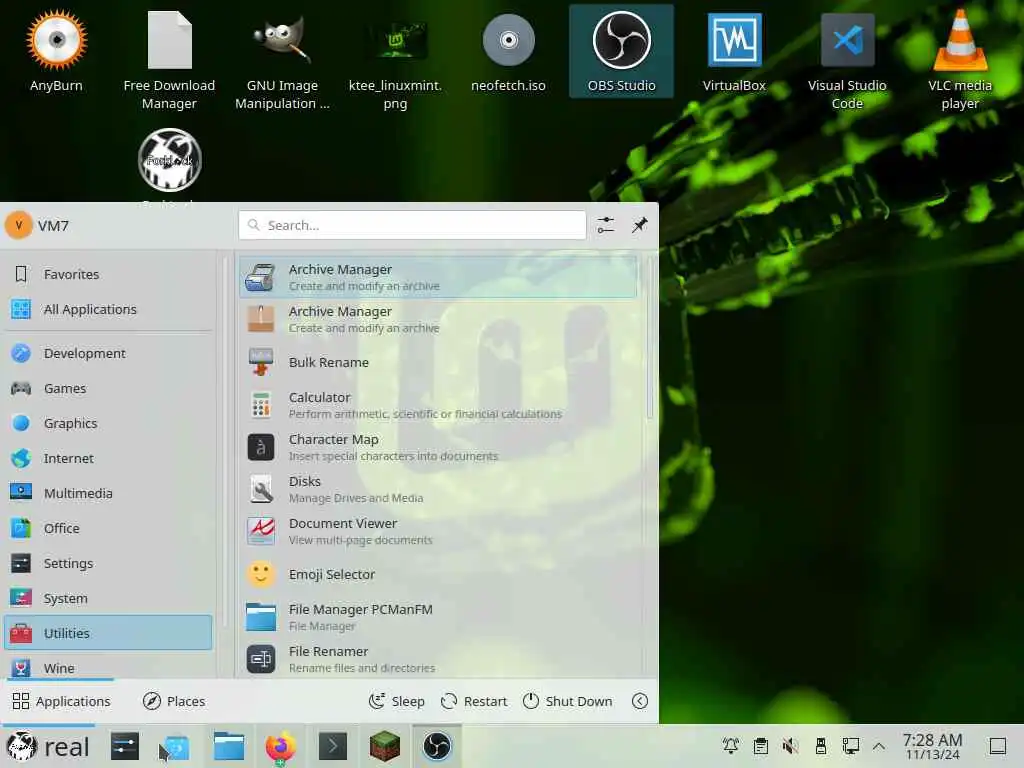The image size is (1024, 768).
Task: Switch to Places tab
Action: click(x=174, y=701)
